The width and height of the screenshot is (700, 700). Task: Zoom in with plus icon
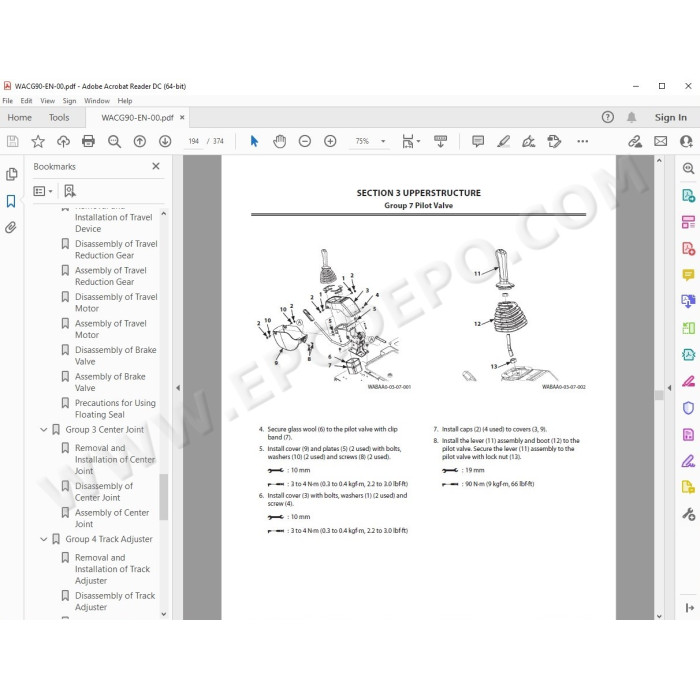pyautogui.click(x=330, y=142)
